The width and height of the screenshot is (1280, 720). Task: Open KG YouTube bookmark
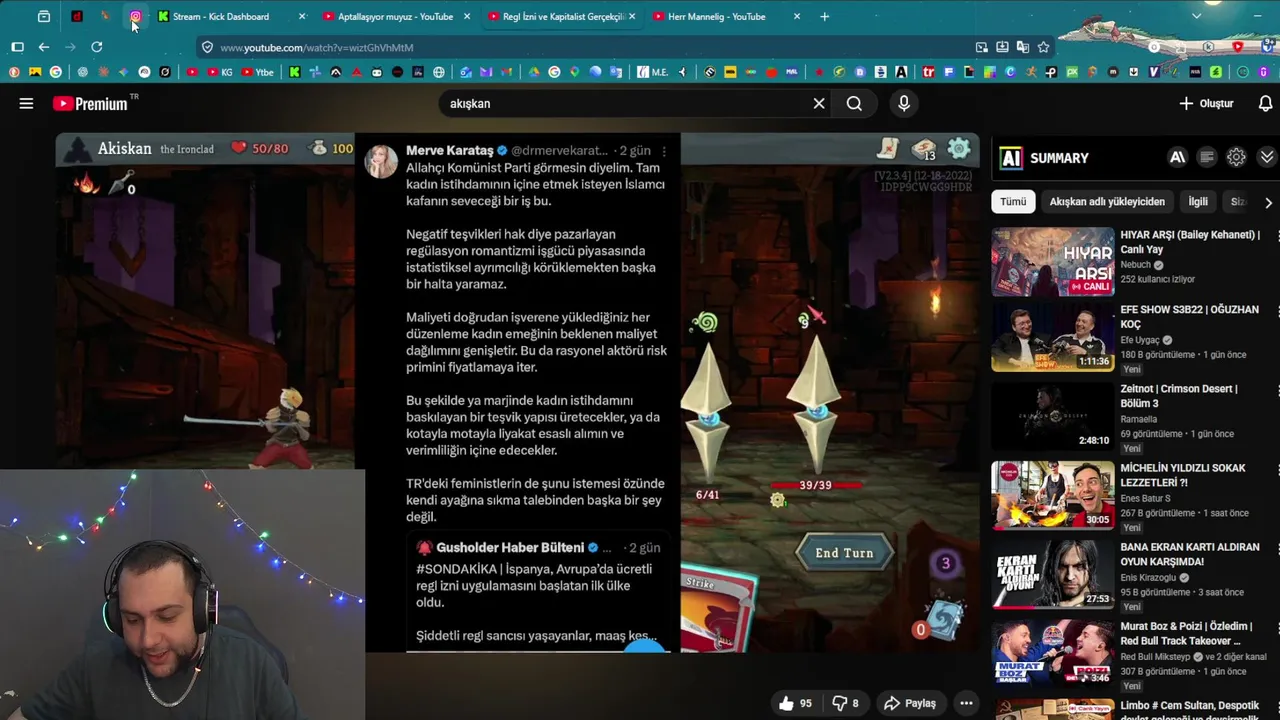220,72
